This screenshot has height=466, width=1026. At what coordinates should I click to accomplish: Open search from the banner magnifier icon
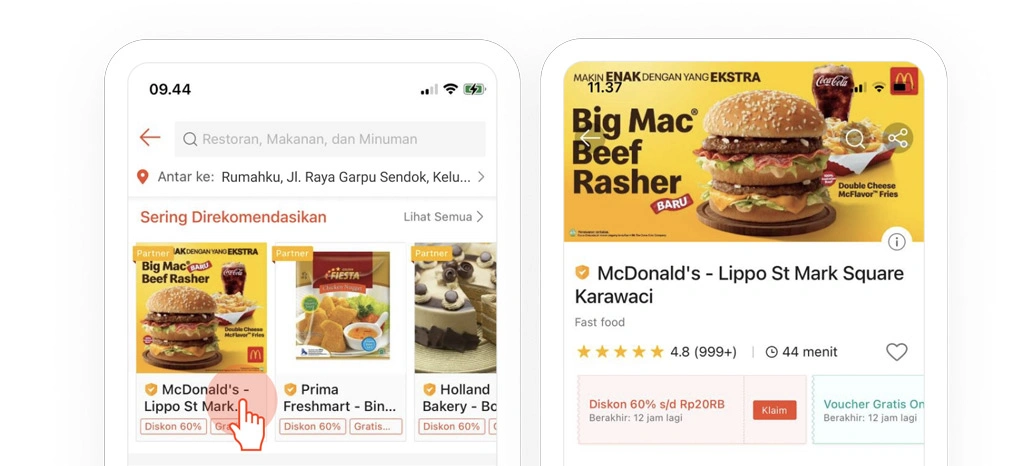tap(855, 138)
